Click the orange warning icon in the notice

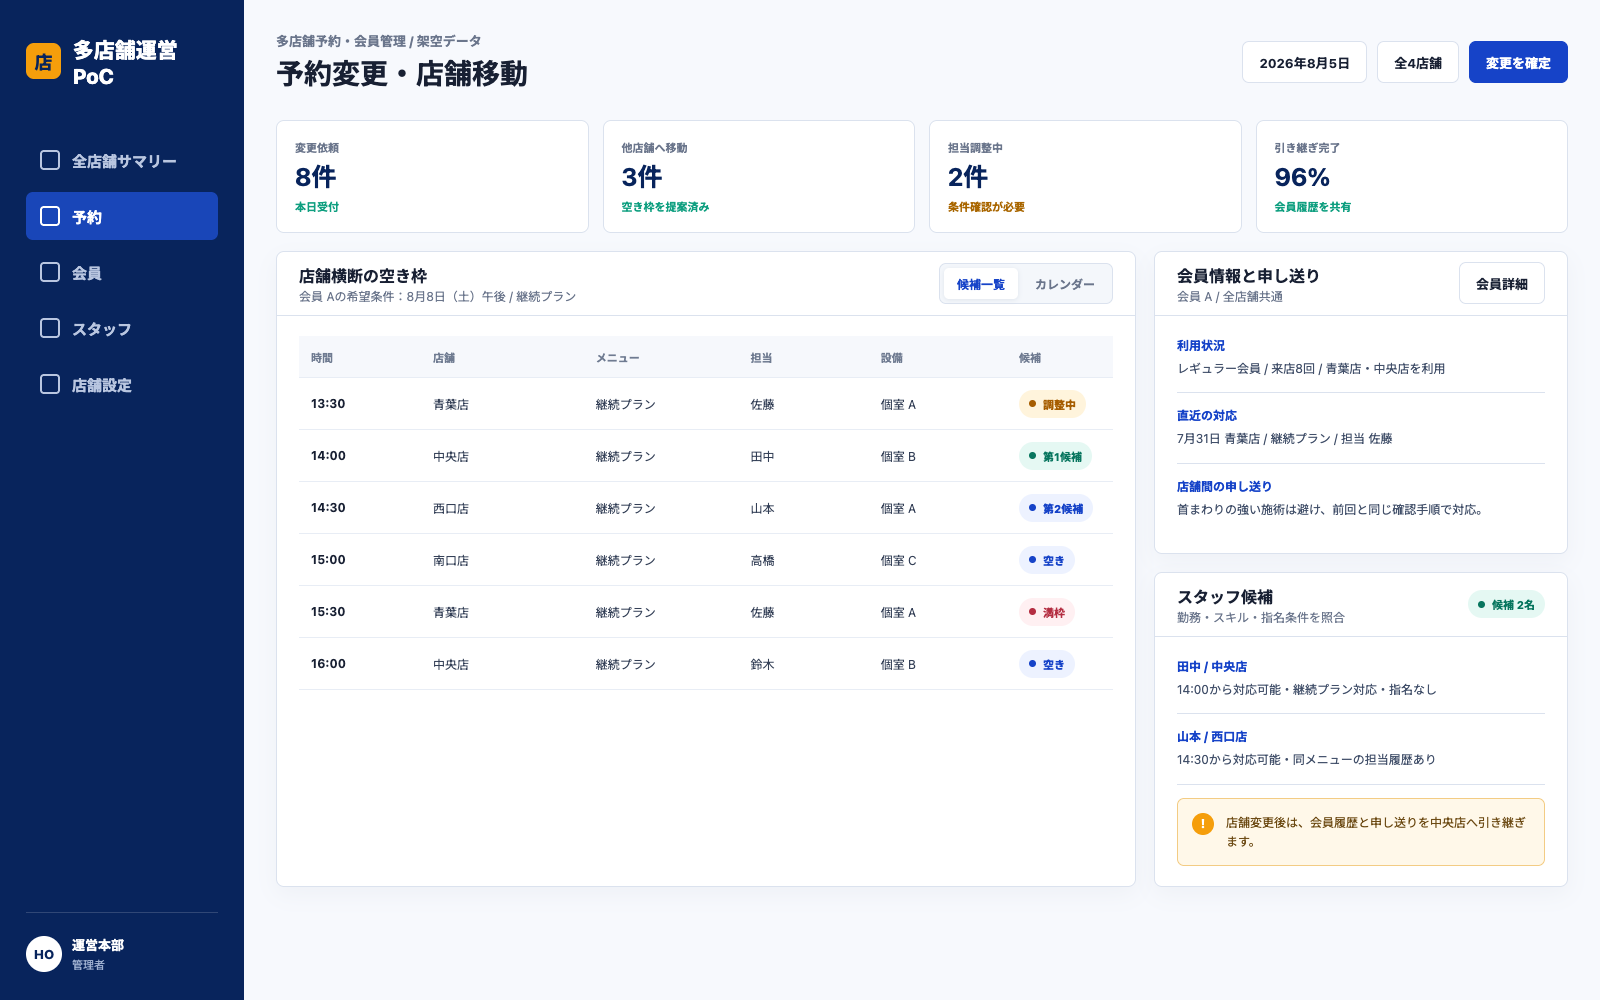click(x=1203, y=824)
